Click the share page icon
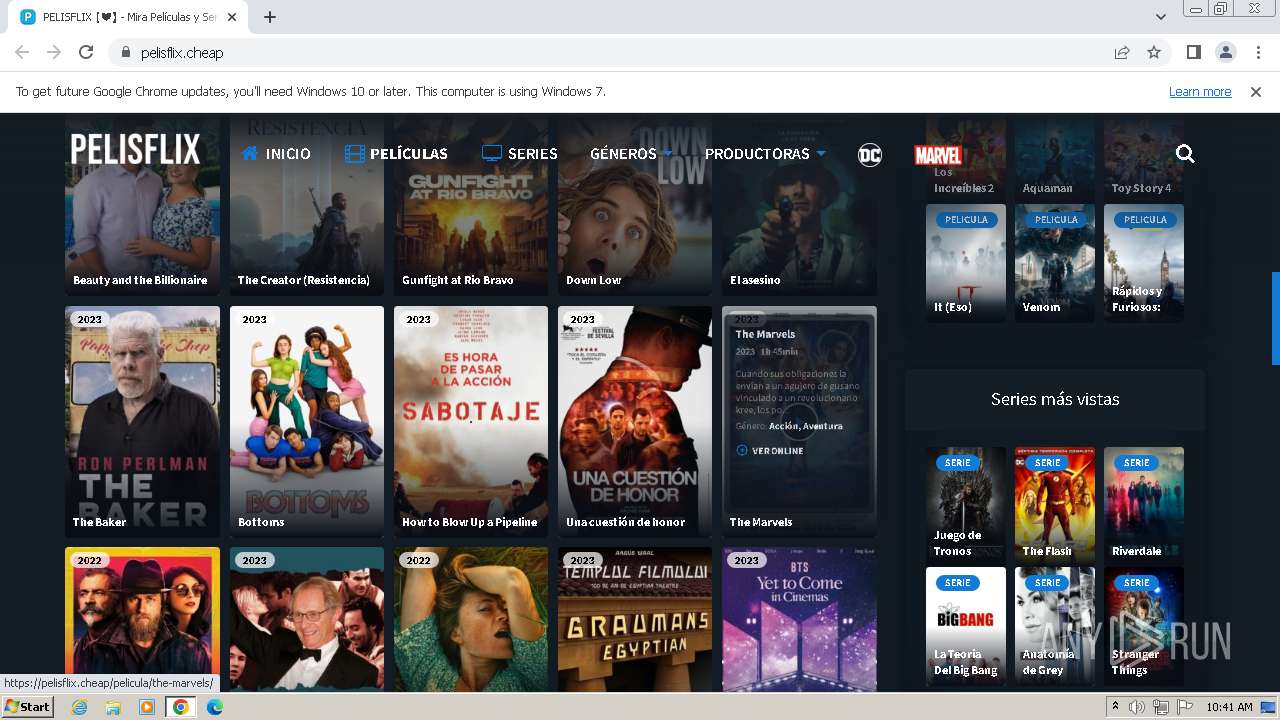 [1122, 52]
